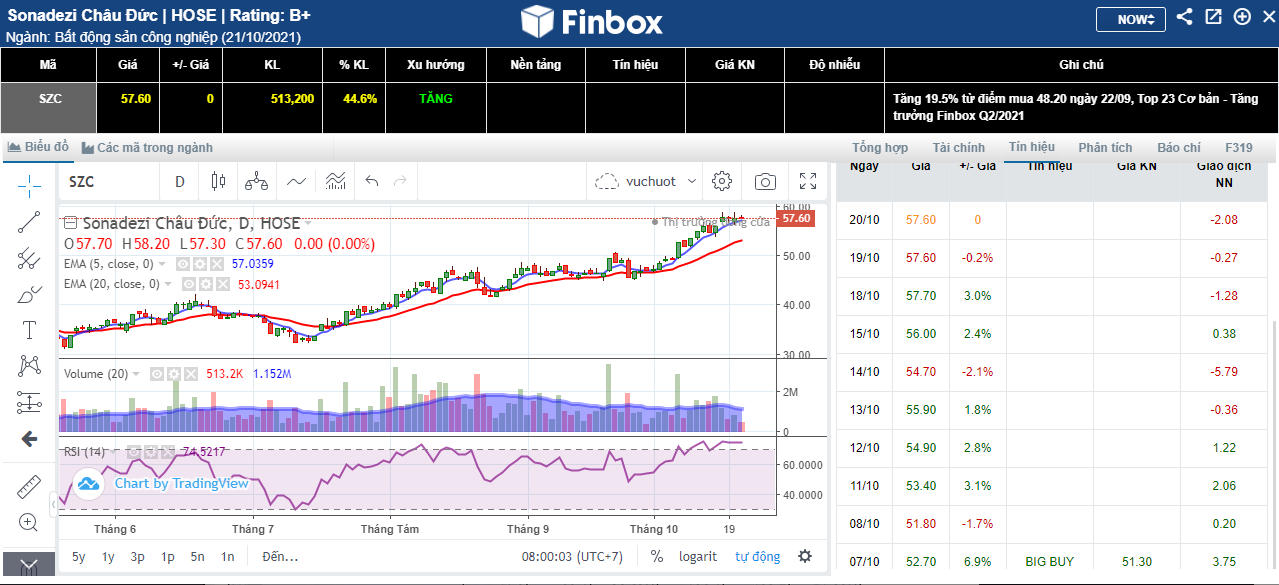Select the trend line drawing tool
The height and width of the screenshot is (585, 1279).
point(29,222)
